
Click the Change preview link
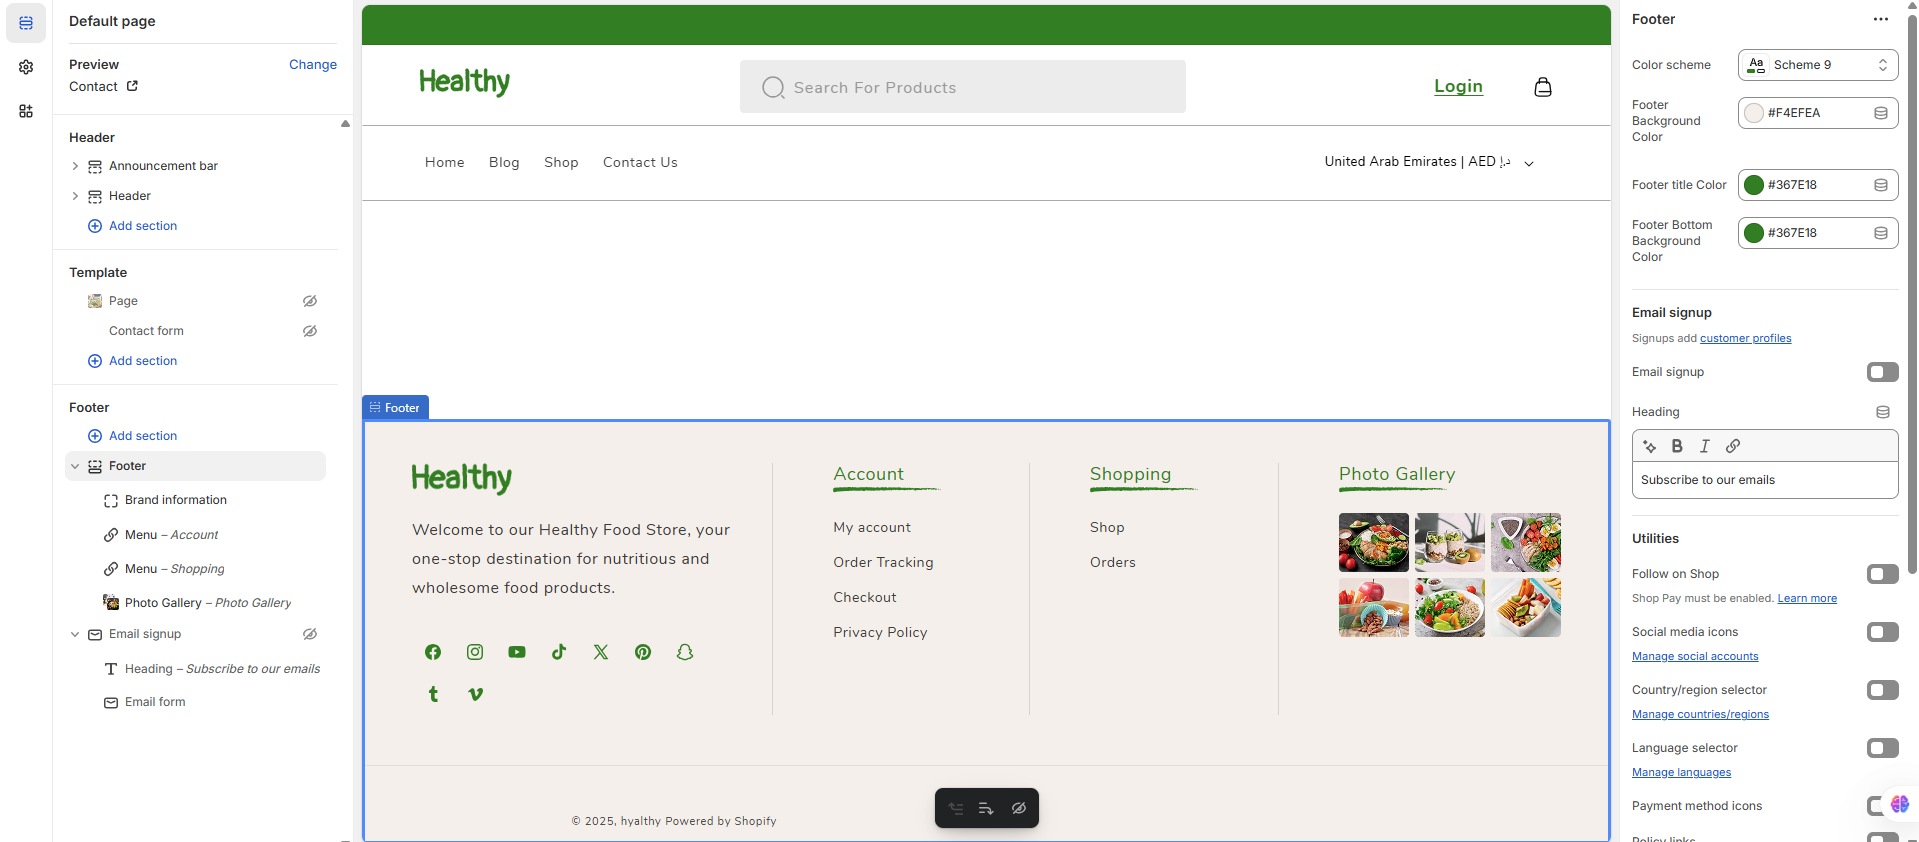point(312,64)
